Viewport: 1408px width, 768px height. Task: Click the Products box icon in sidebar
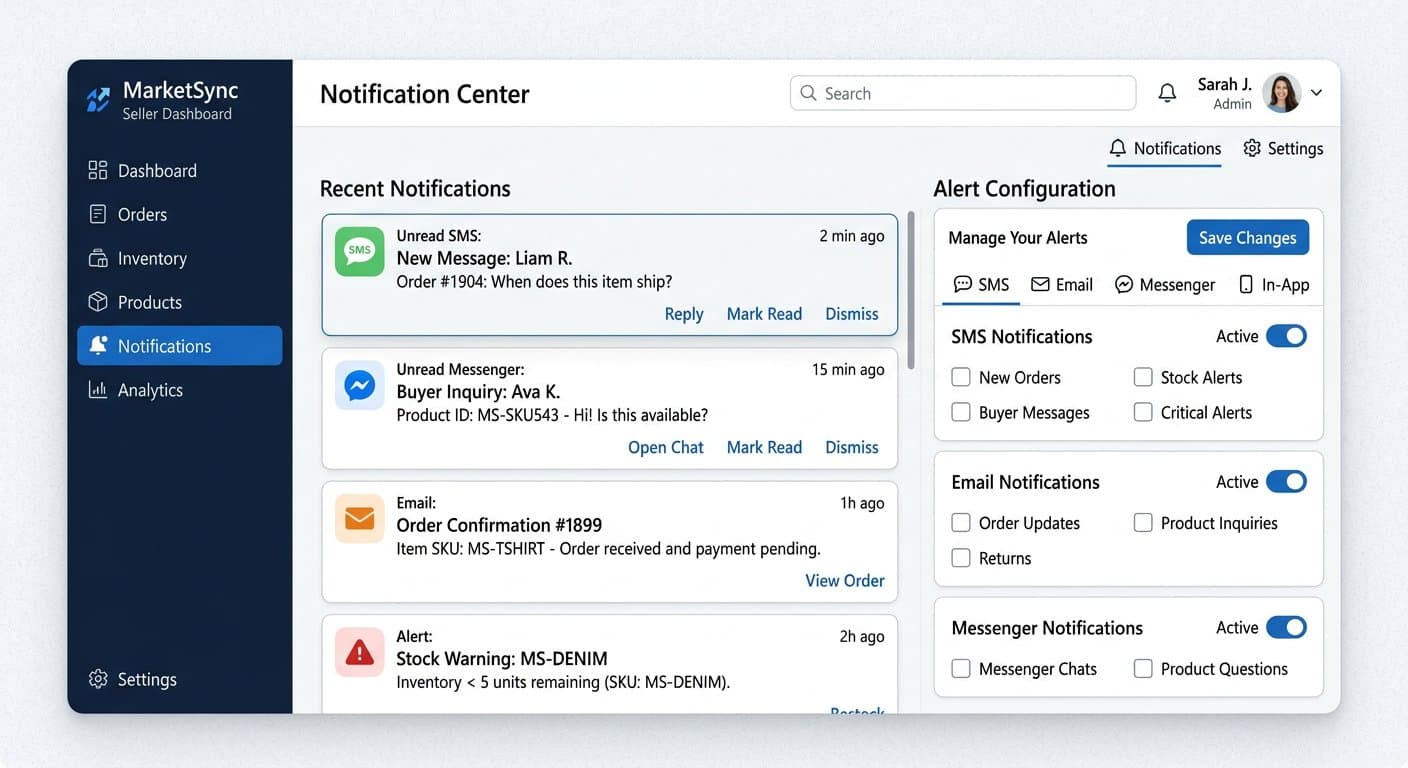pos(97,302)
